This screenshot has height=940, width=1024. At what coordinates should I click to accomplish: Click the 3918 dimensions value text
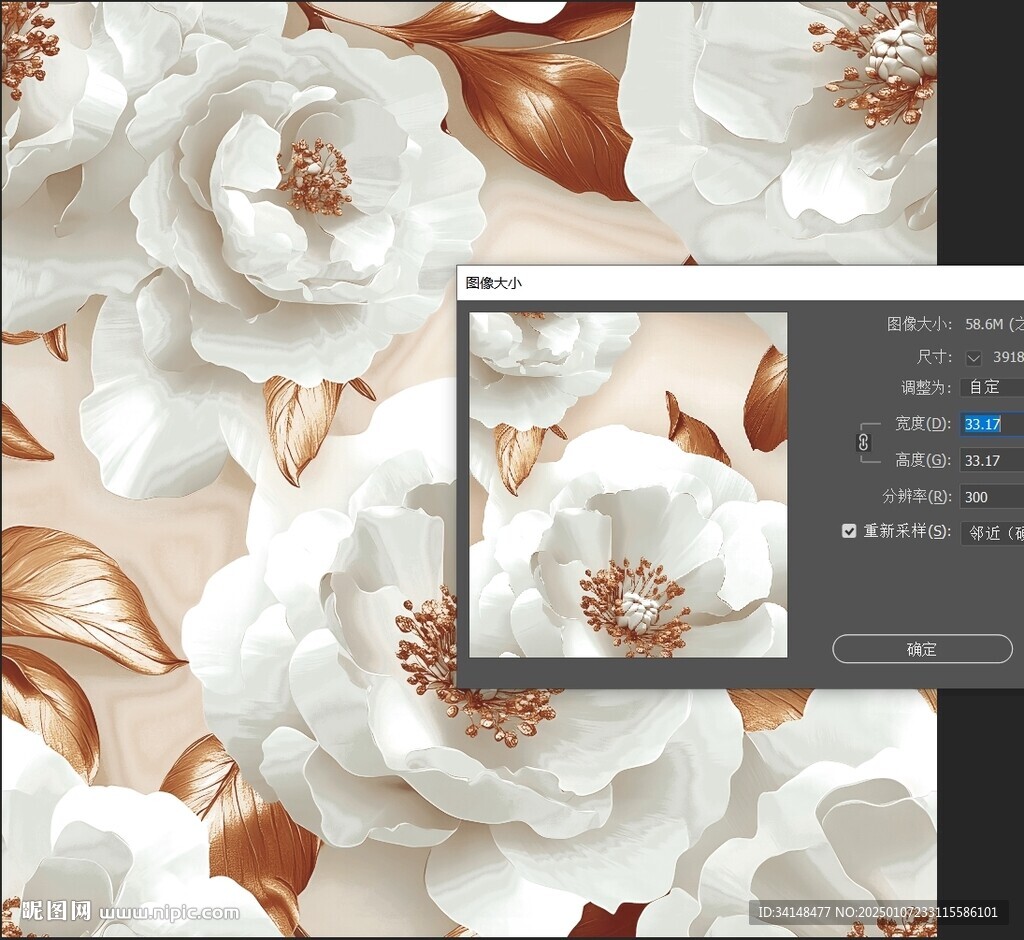click(1007, 357)
